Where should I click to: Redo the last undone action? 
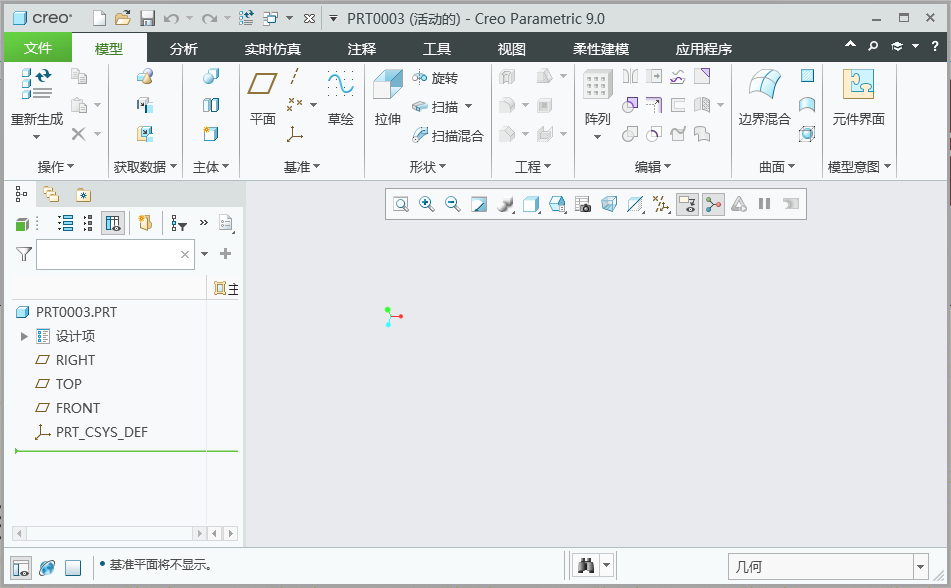tap(209, 19)
